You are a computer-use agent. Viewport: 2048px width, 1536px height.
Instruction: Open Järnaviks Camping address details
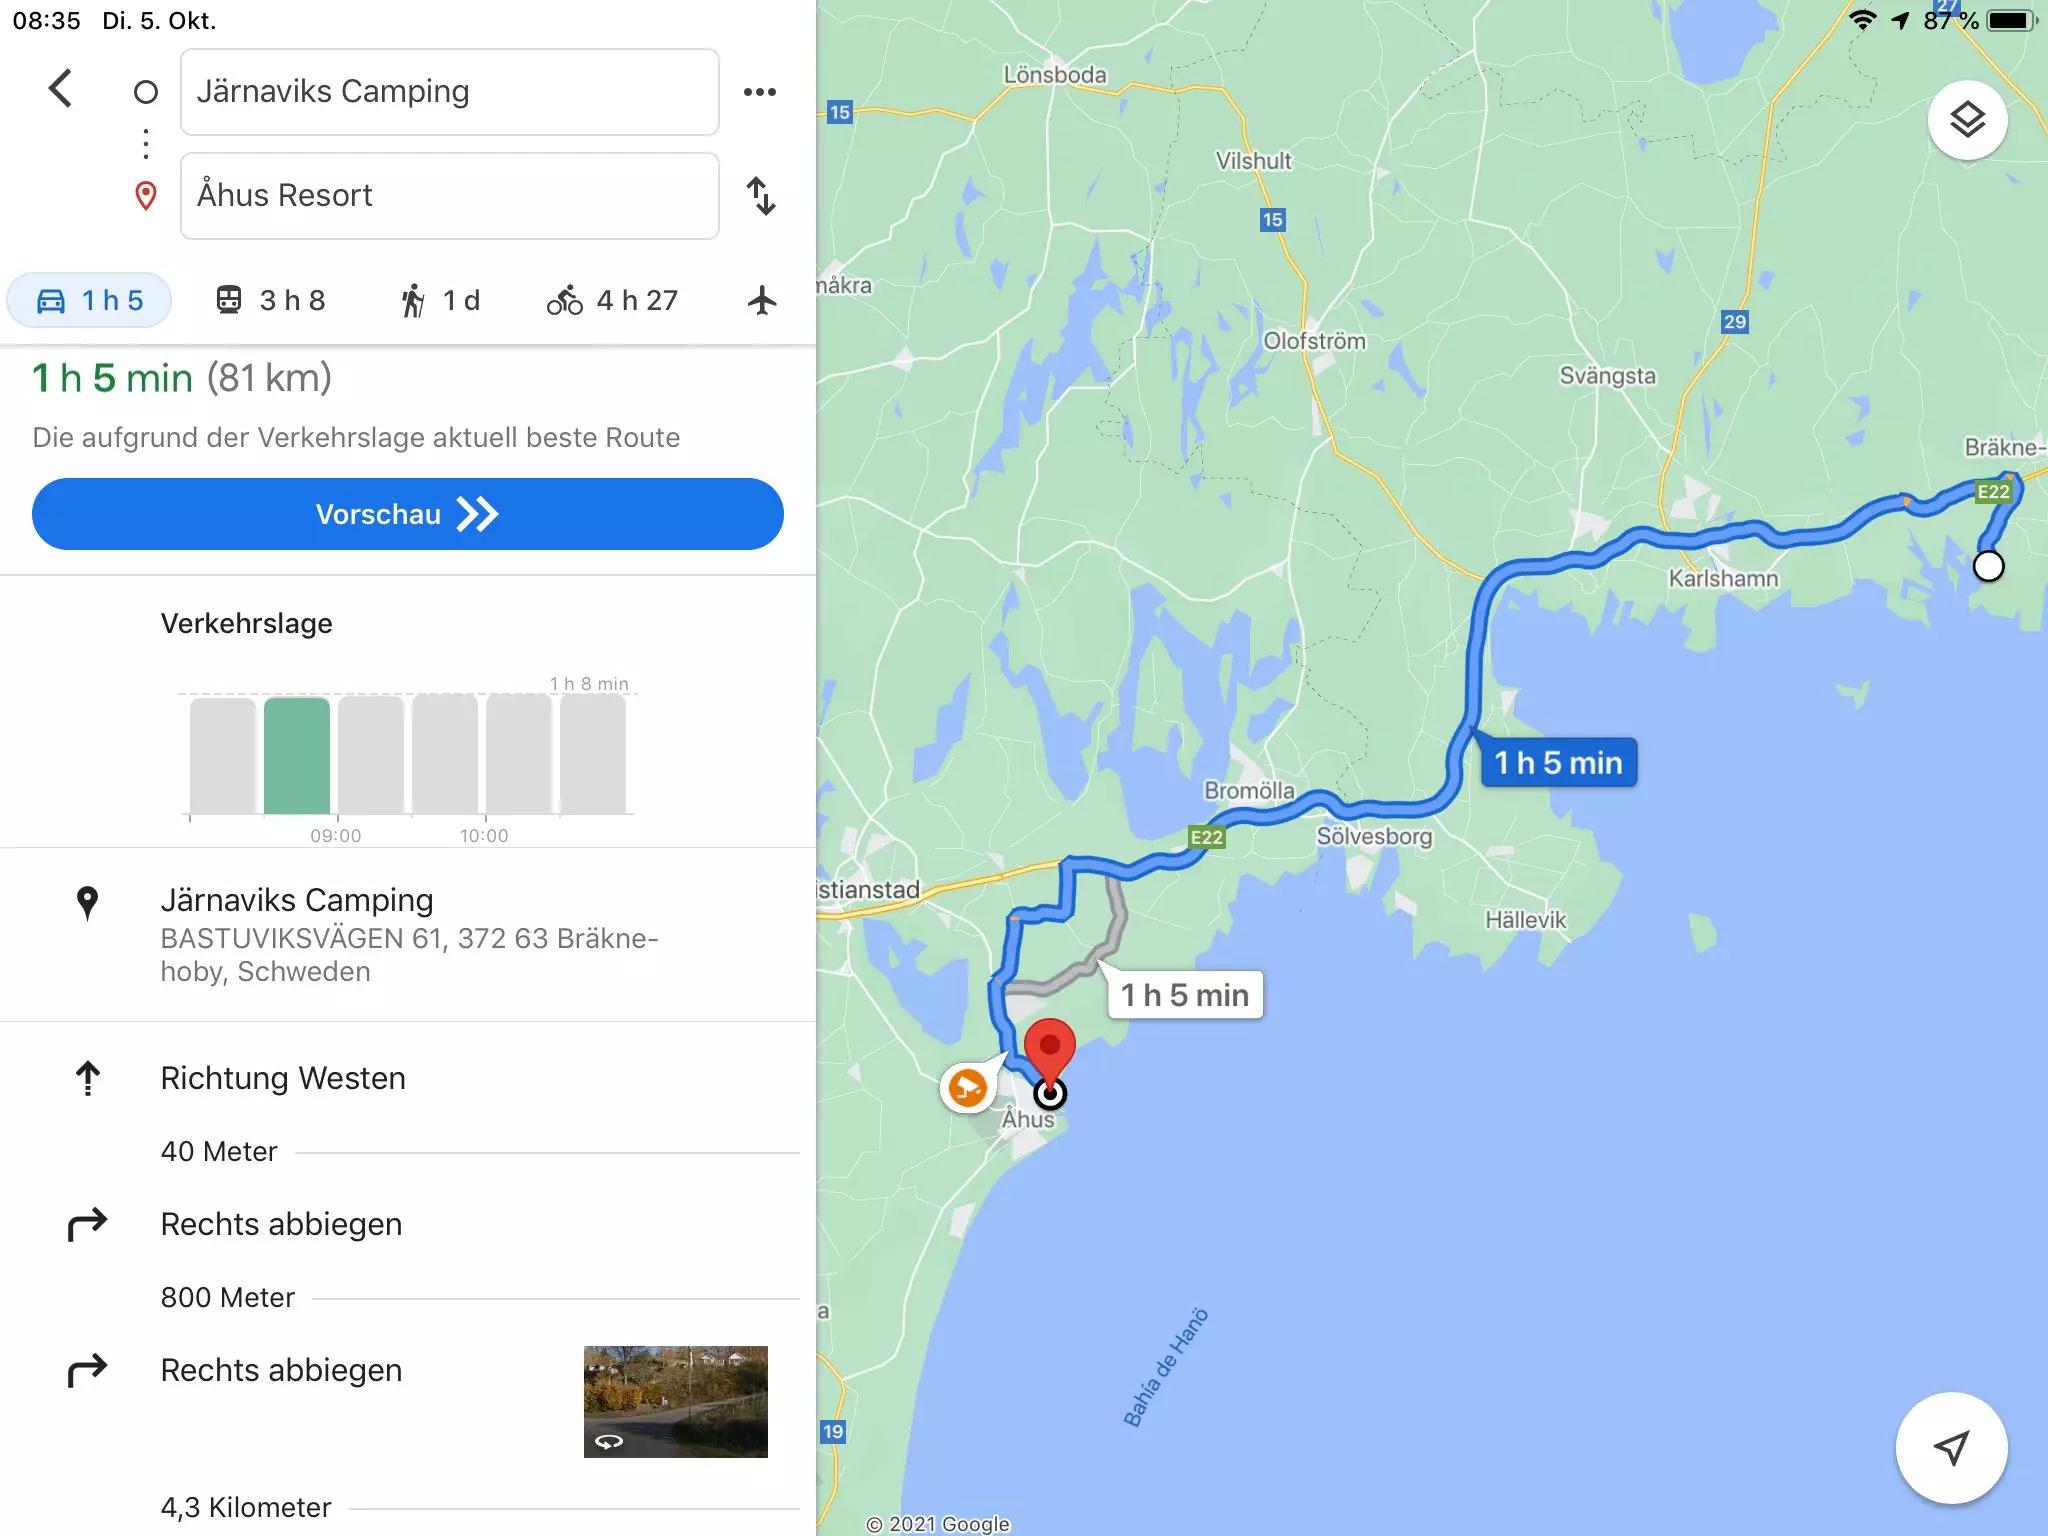coord(408,934)
